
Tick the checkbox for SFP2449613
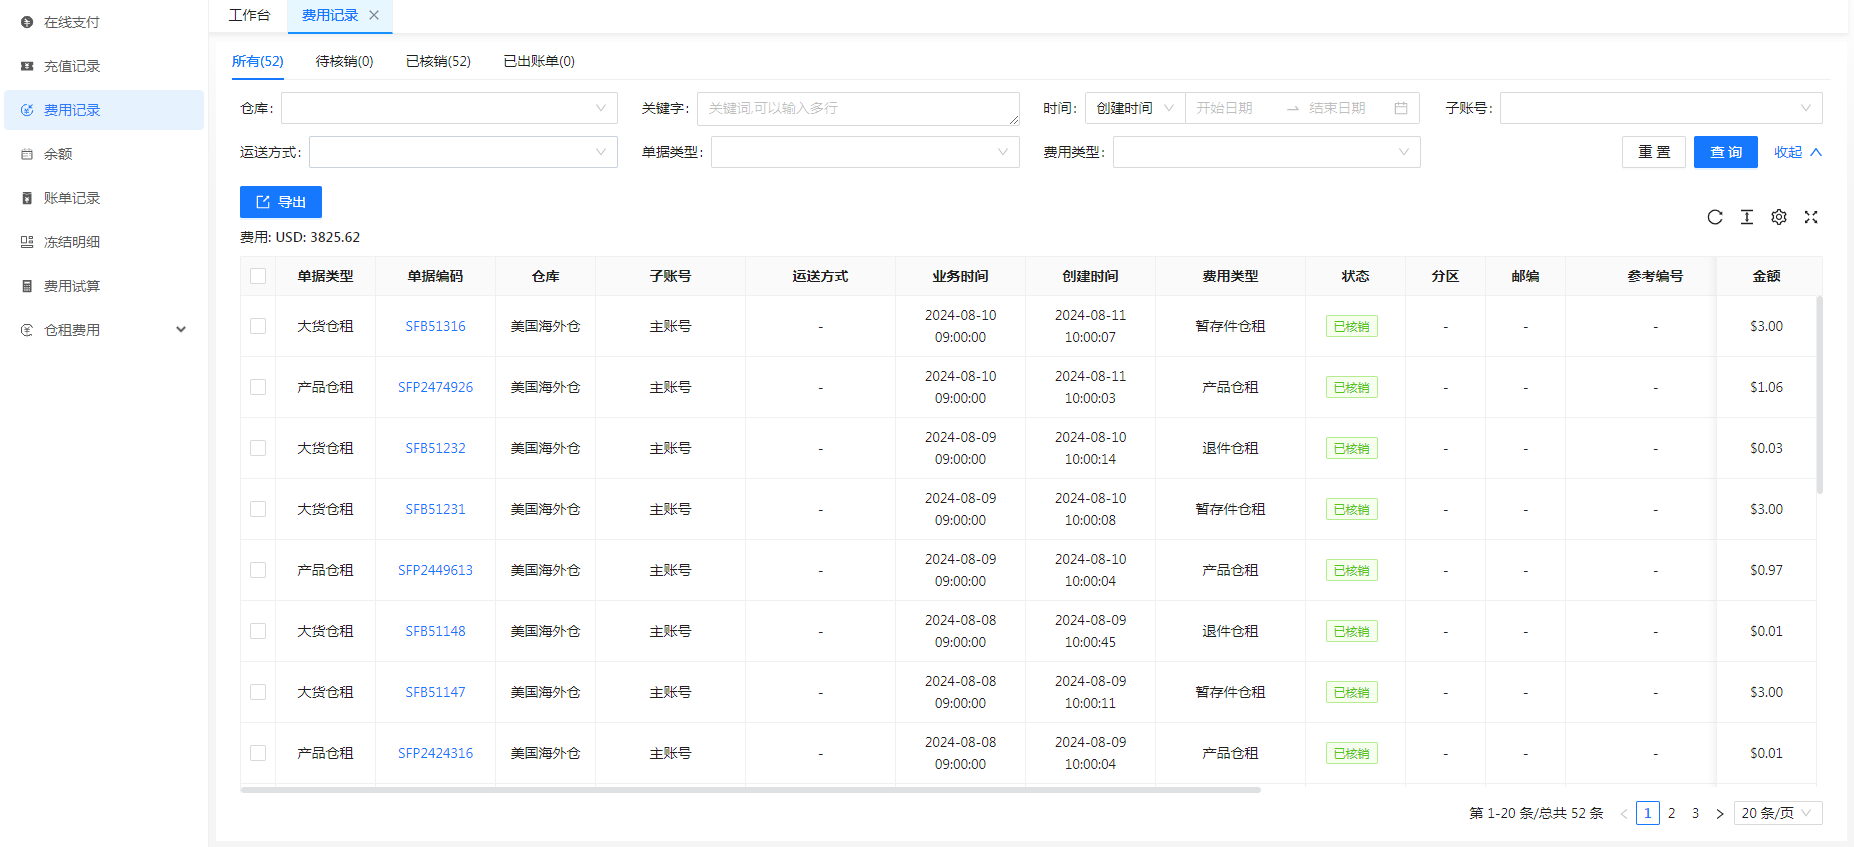point(258,570)
